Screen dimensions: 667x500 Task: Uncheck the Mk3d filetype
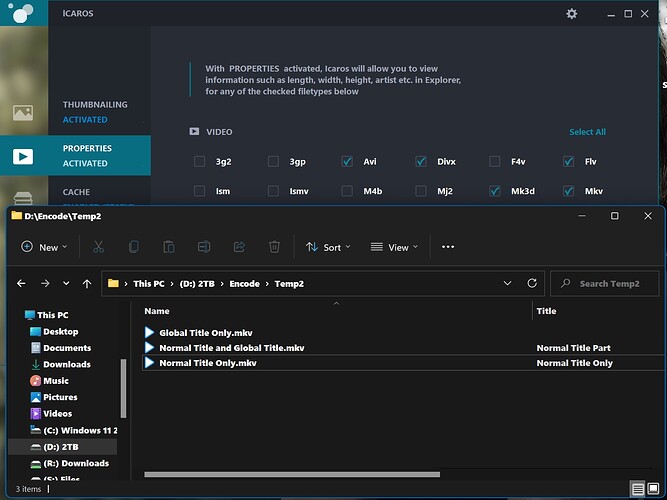point(495,191)
